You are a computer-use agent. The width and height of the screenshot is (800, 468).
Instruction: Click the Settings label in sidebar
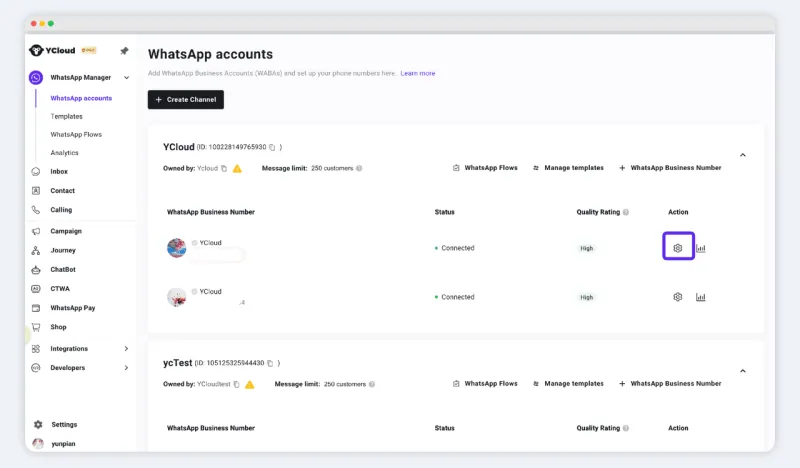pos(64,425)
